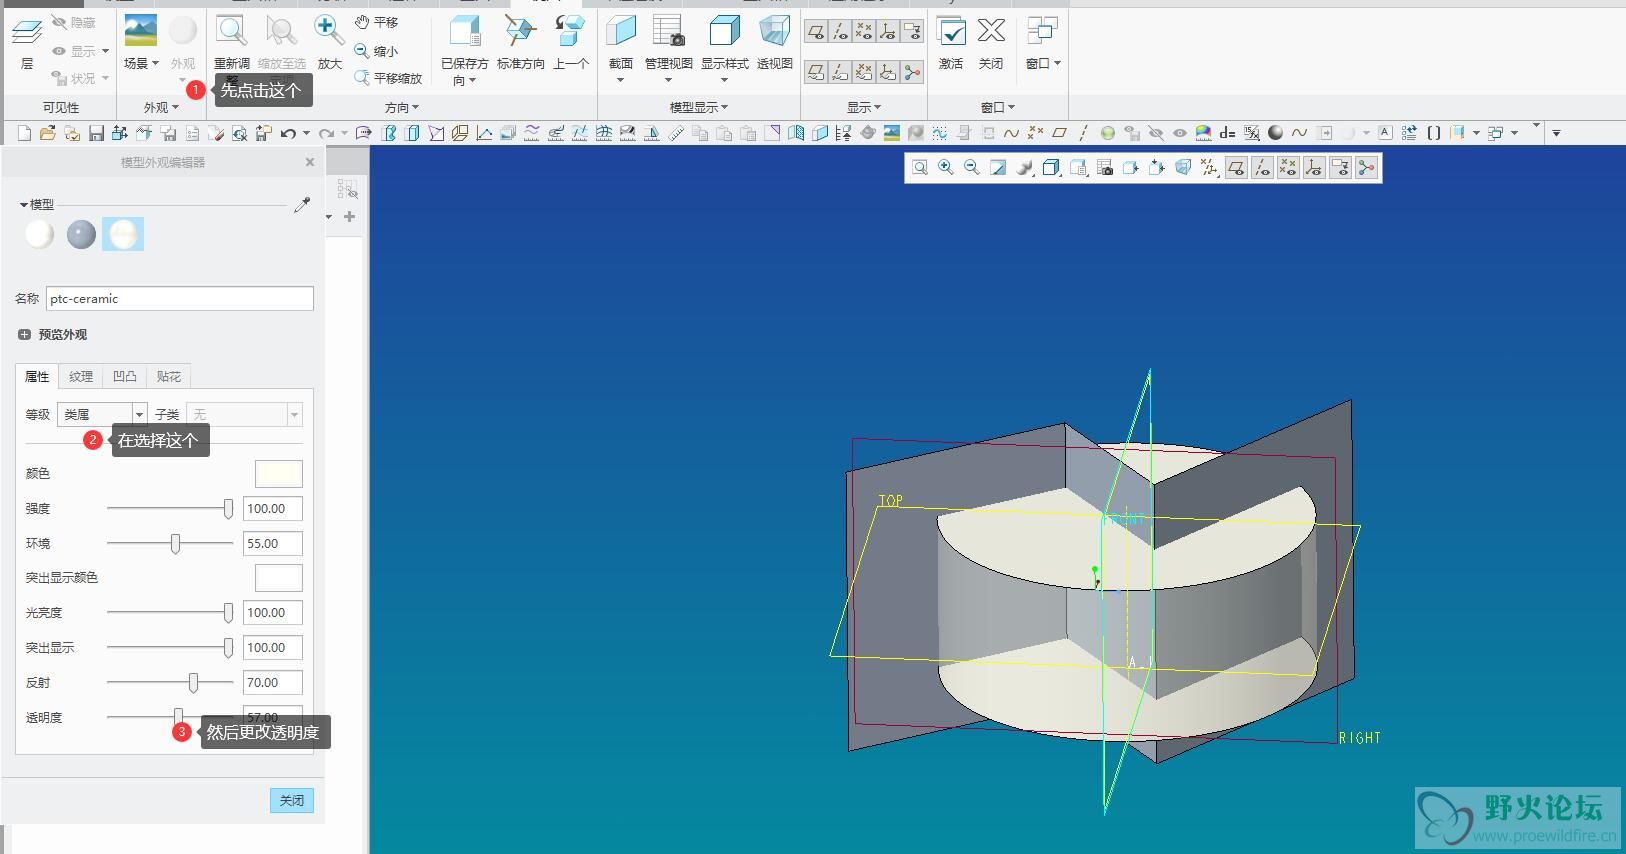Toggle point display in ribbon 显示 group

pos(864,31)
